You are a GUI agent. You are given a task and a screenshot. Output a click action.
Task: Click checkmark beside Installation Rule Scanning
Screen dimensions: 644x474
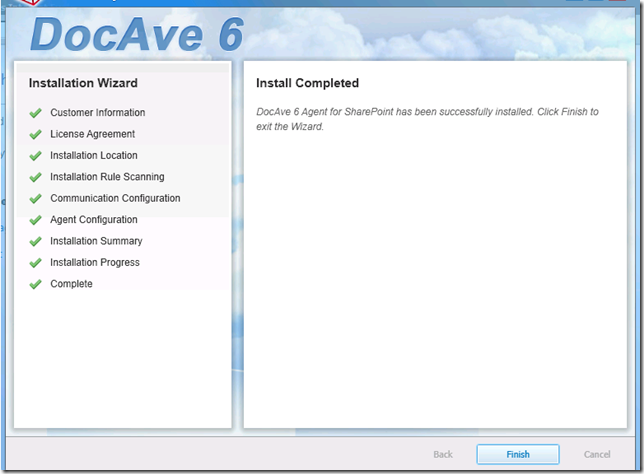point(36,177)
